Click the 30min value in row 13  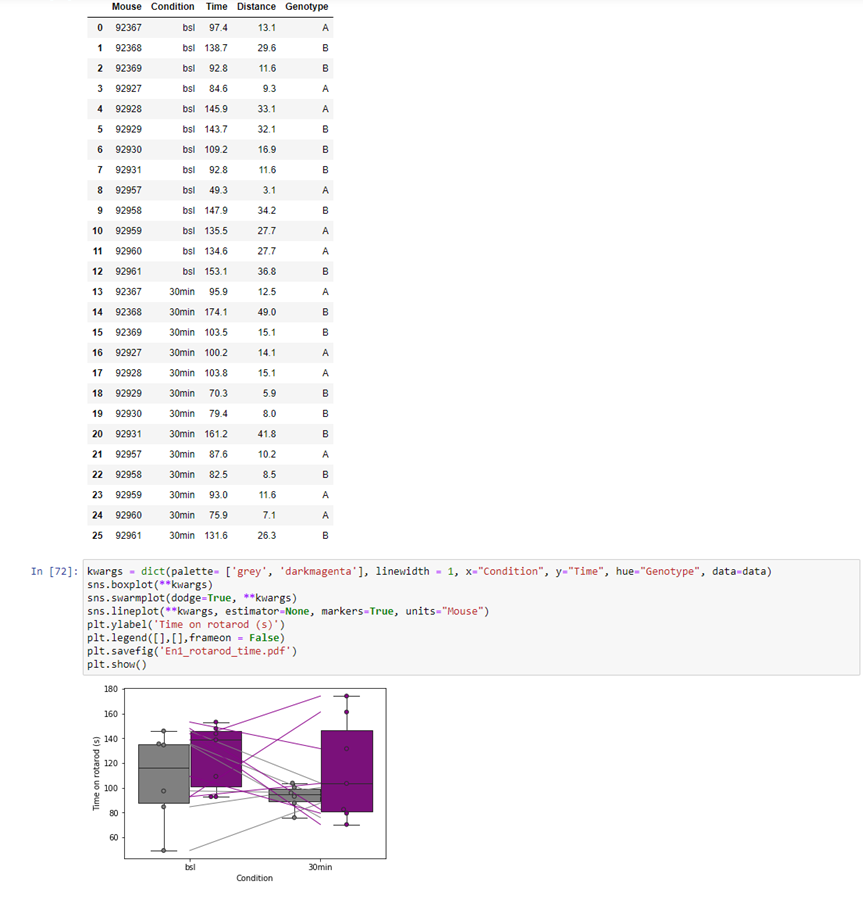[181, 291]
